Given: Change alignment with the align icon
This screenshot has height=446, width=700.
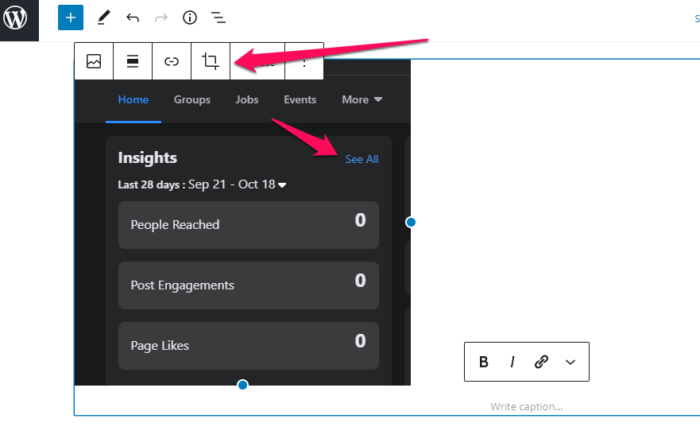Looking at the screenshot, I should click(133, 61).
